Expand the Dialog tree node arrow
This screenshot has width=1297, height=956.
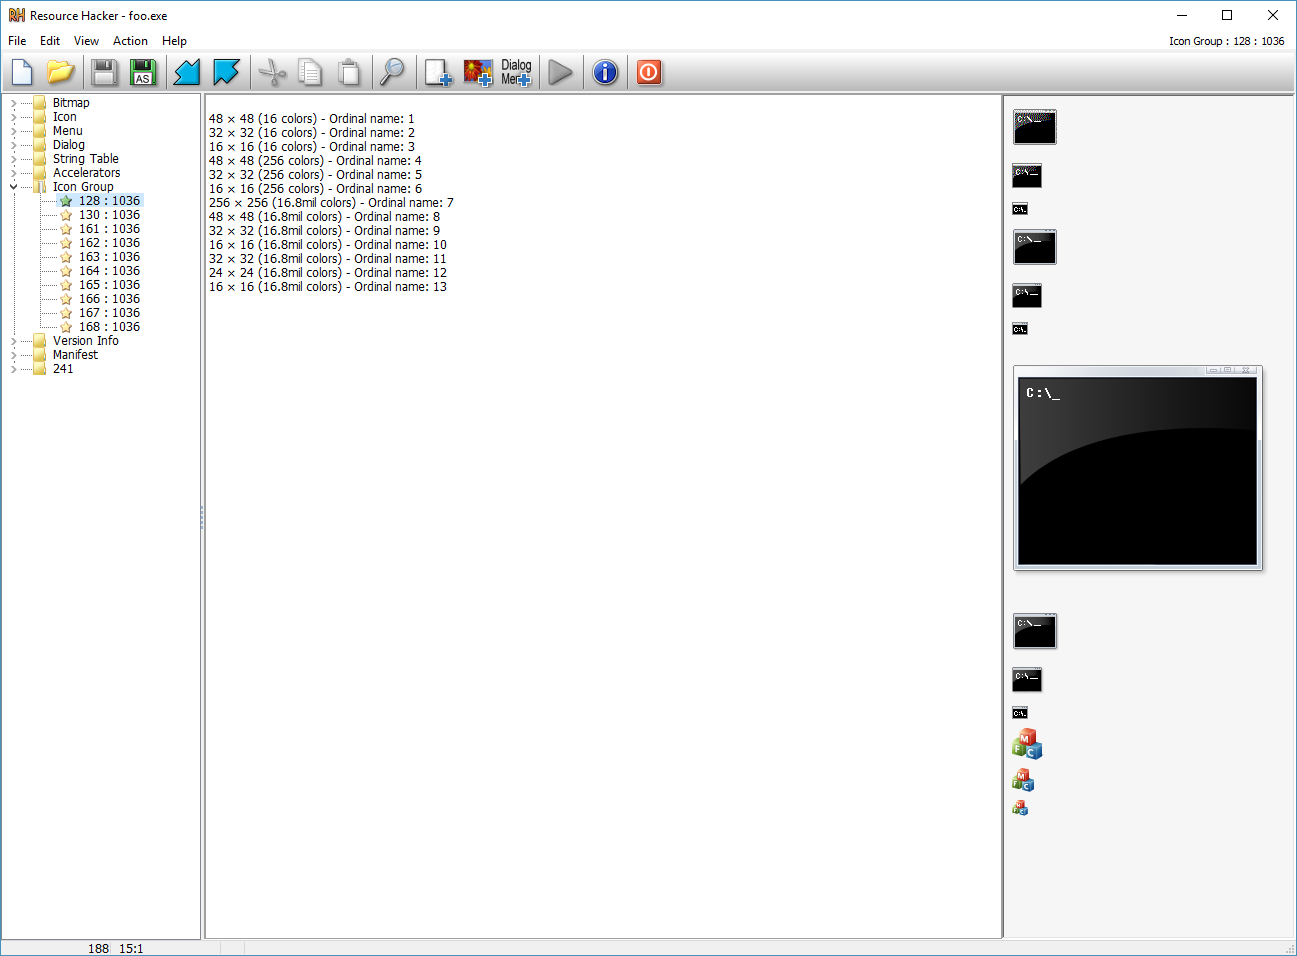point(13,145)
